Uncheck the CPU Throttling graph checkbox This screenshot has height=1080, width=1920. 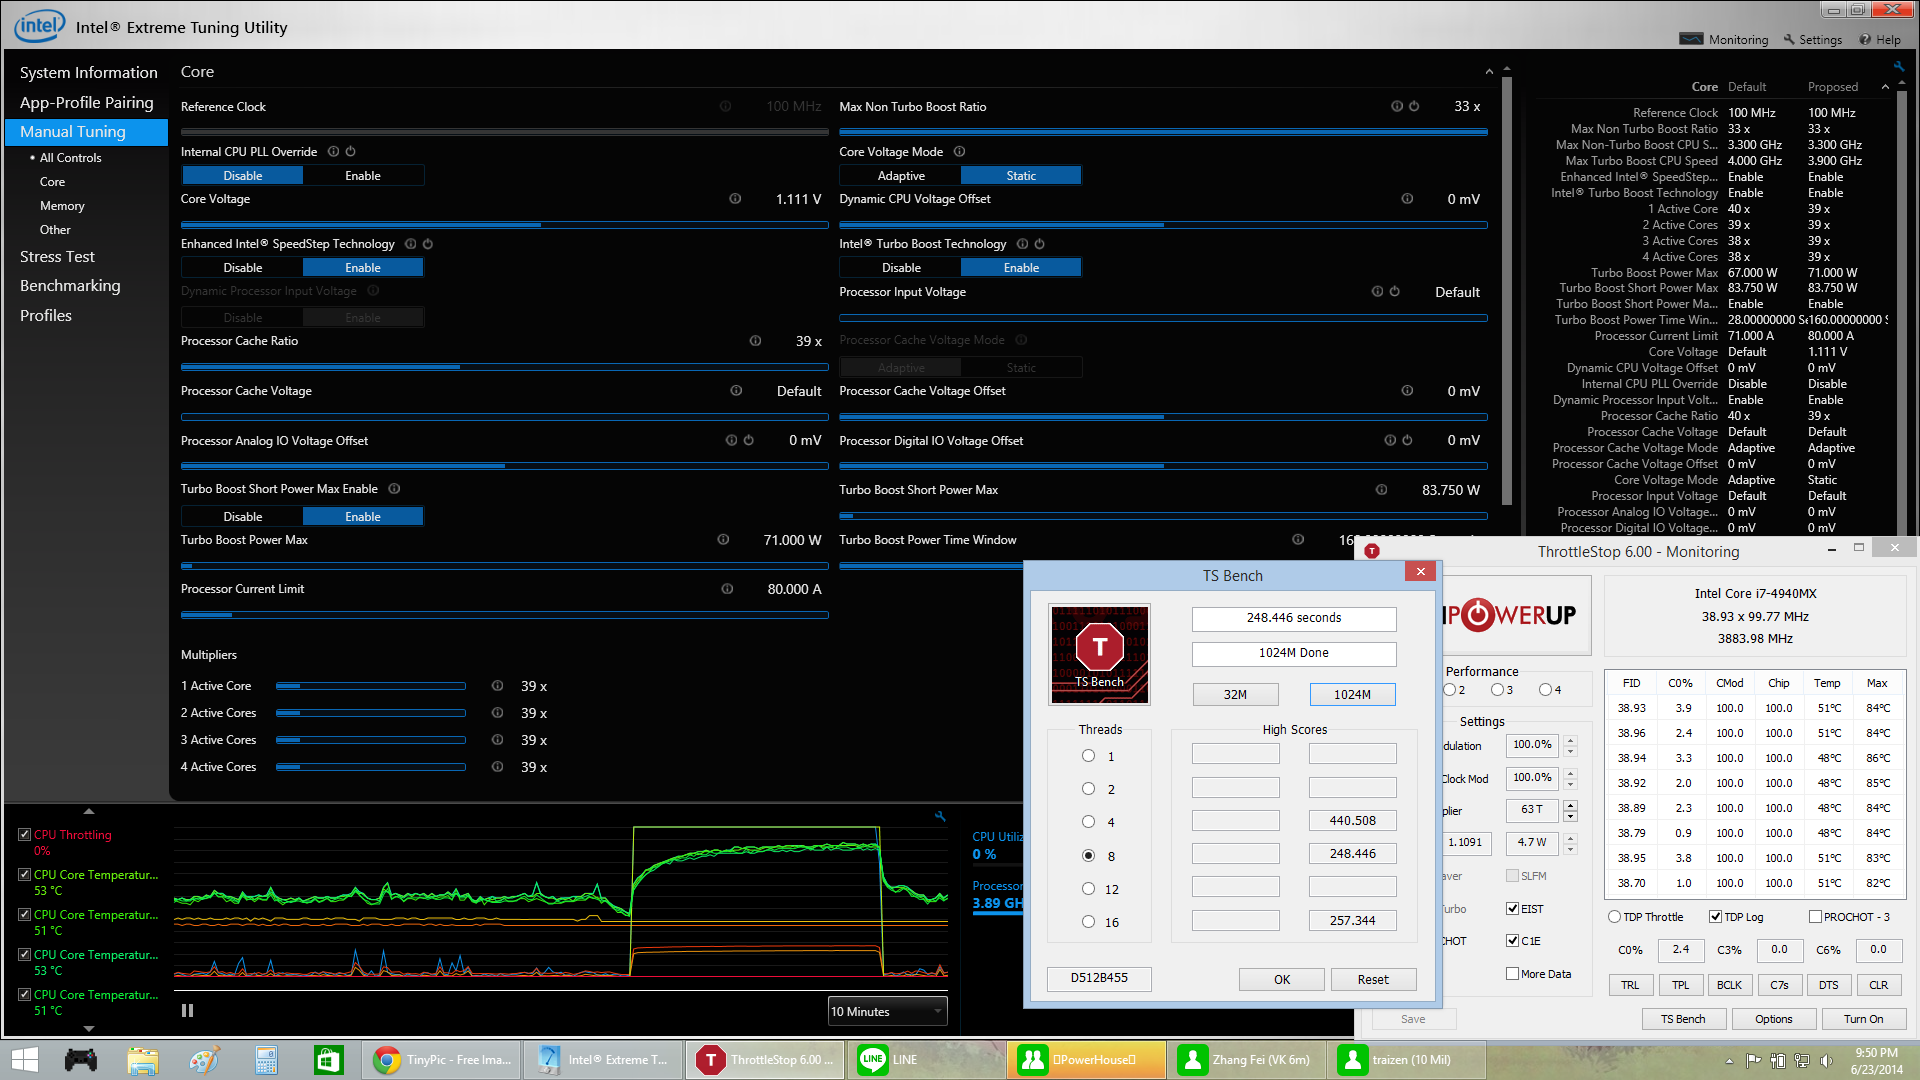coord(24,834)
